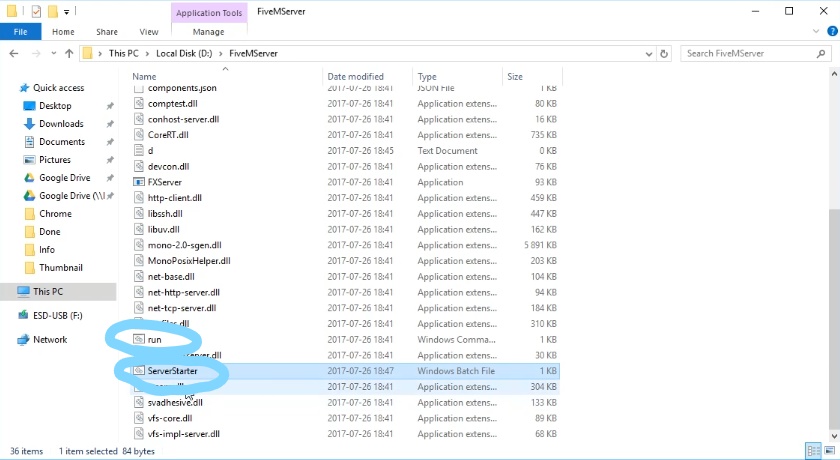Switch to Large icons view in status bar
The image size is (840, 460).
click(x=829, y=451)
